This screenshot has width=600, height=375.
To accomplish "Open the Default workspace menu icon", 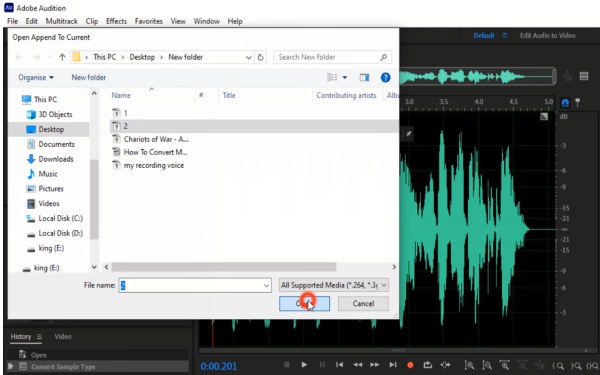I will pyautogui.click(x=505, y=36).
